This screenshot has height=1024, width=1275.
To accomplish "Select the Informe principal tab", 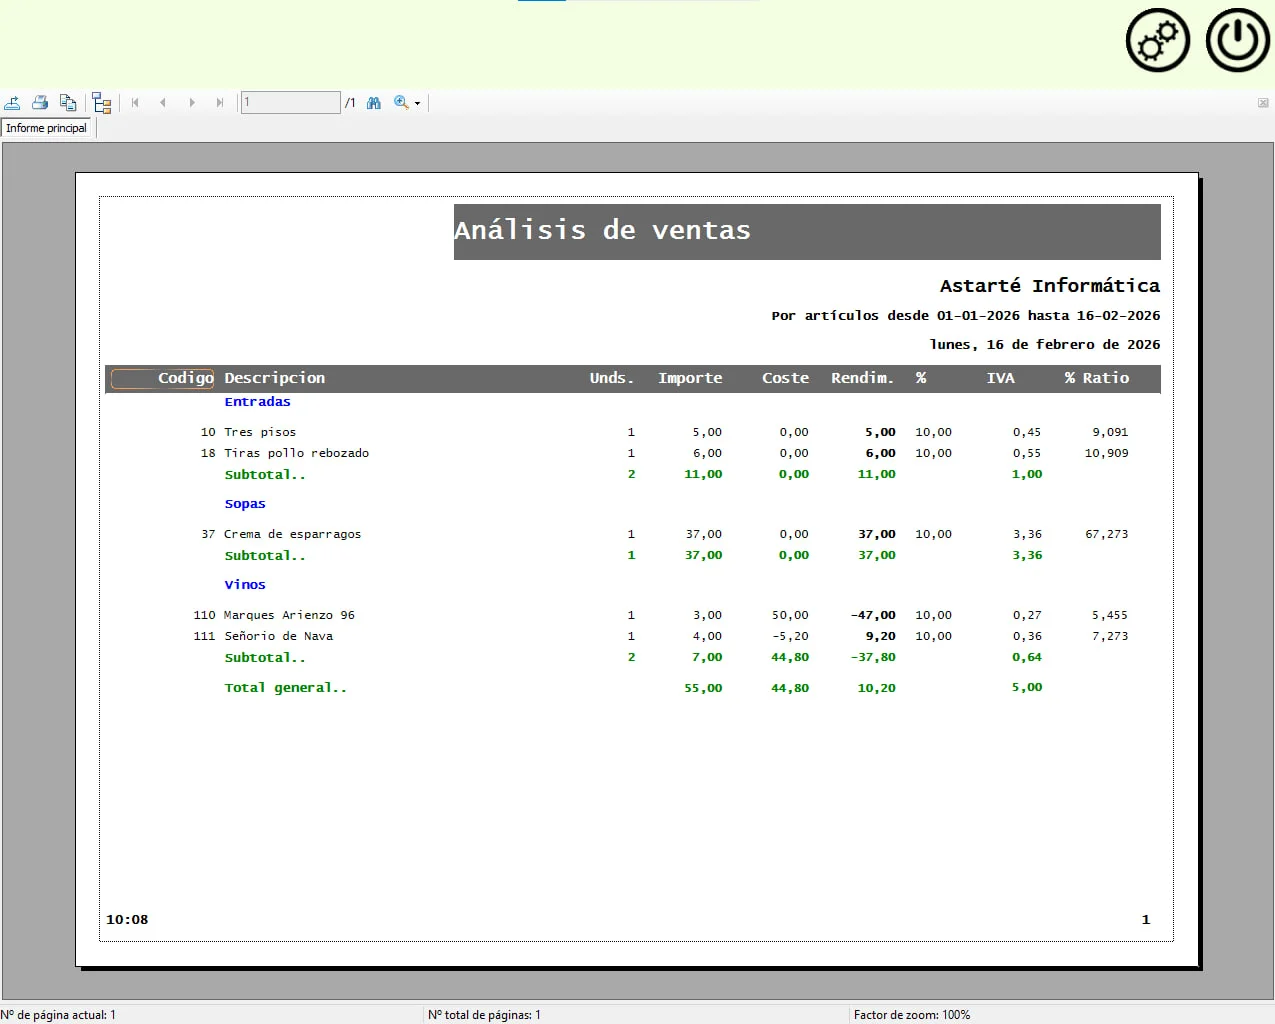I will pos(47,128).
